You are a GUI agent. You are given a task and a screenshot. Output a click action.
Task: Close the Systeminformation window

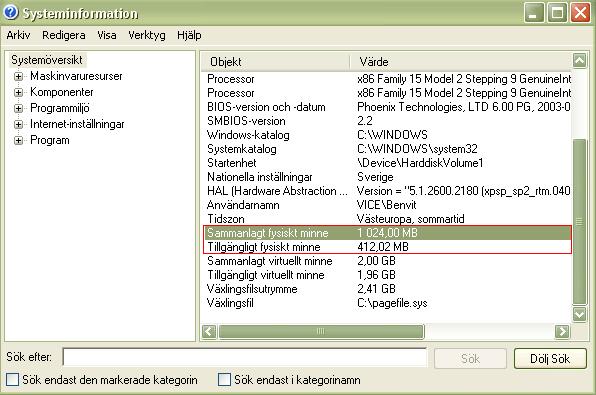pos(580,13)
